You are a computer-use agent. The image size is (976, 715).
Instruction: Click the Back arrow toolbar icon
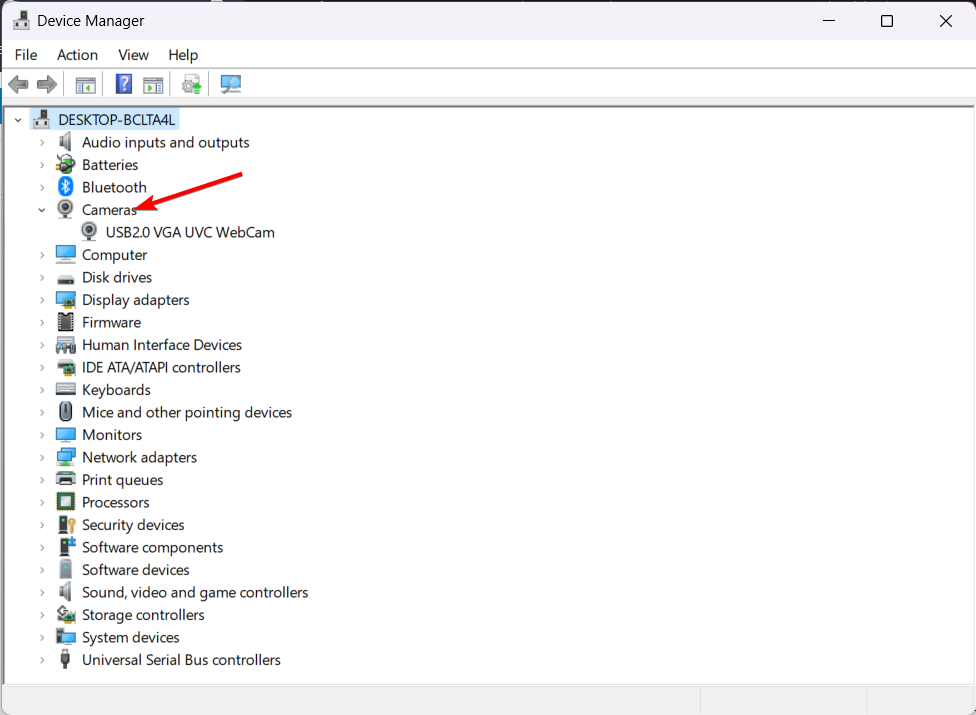pos(19,84)
